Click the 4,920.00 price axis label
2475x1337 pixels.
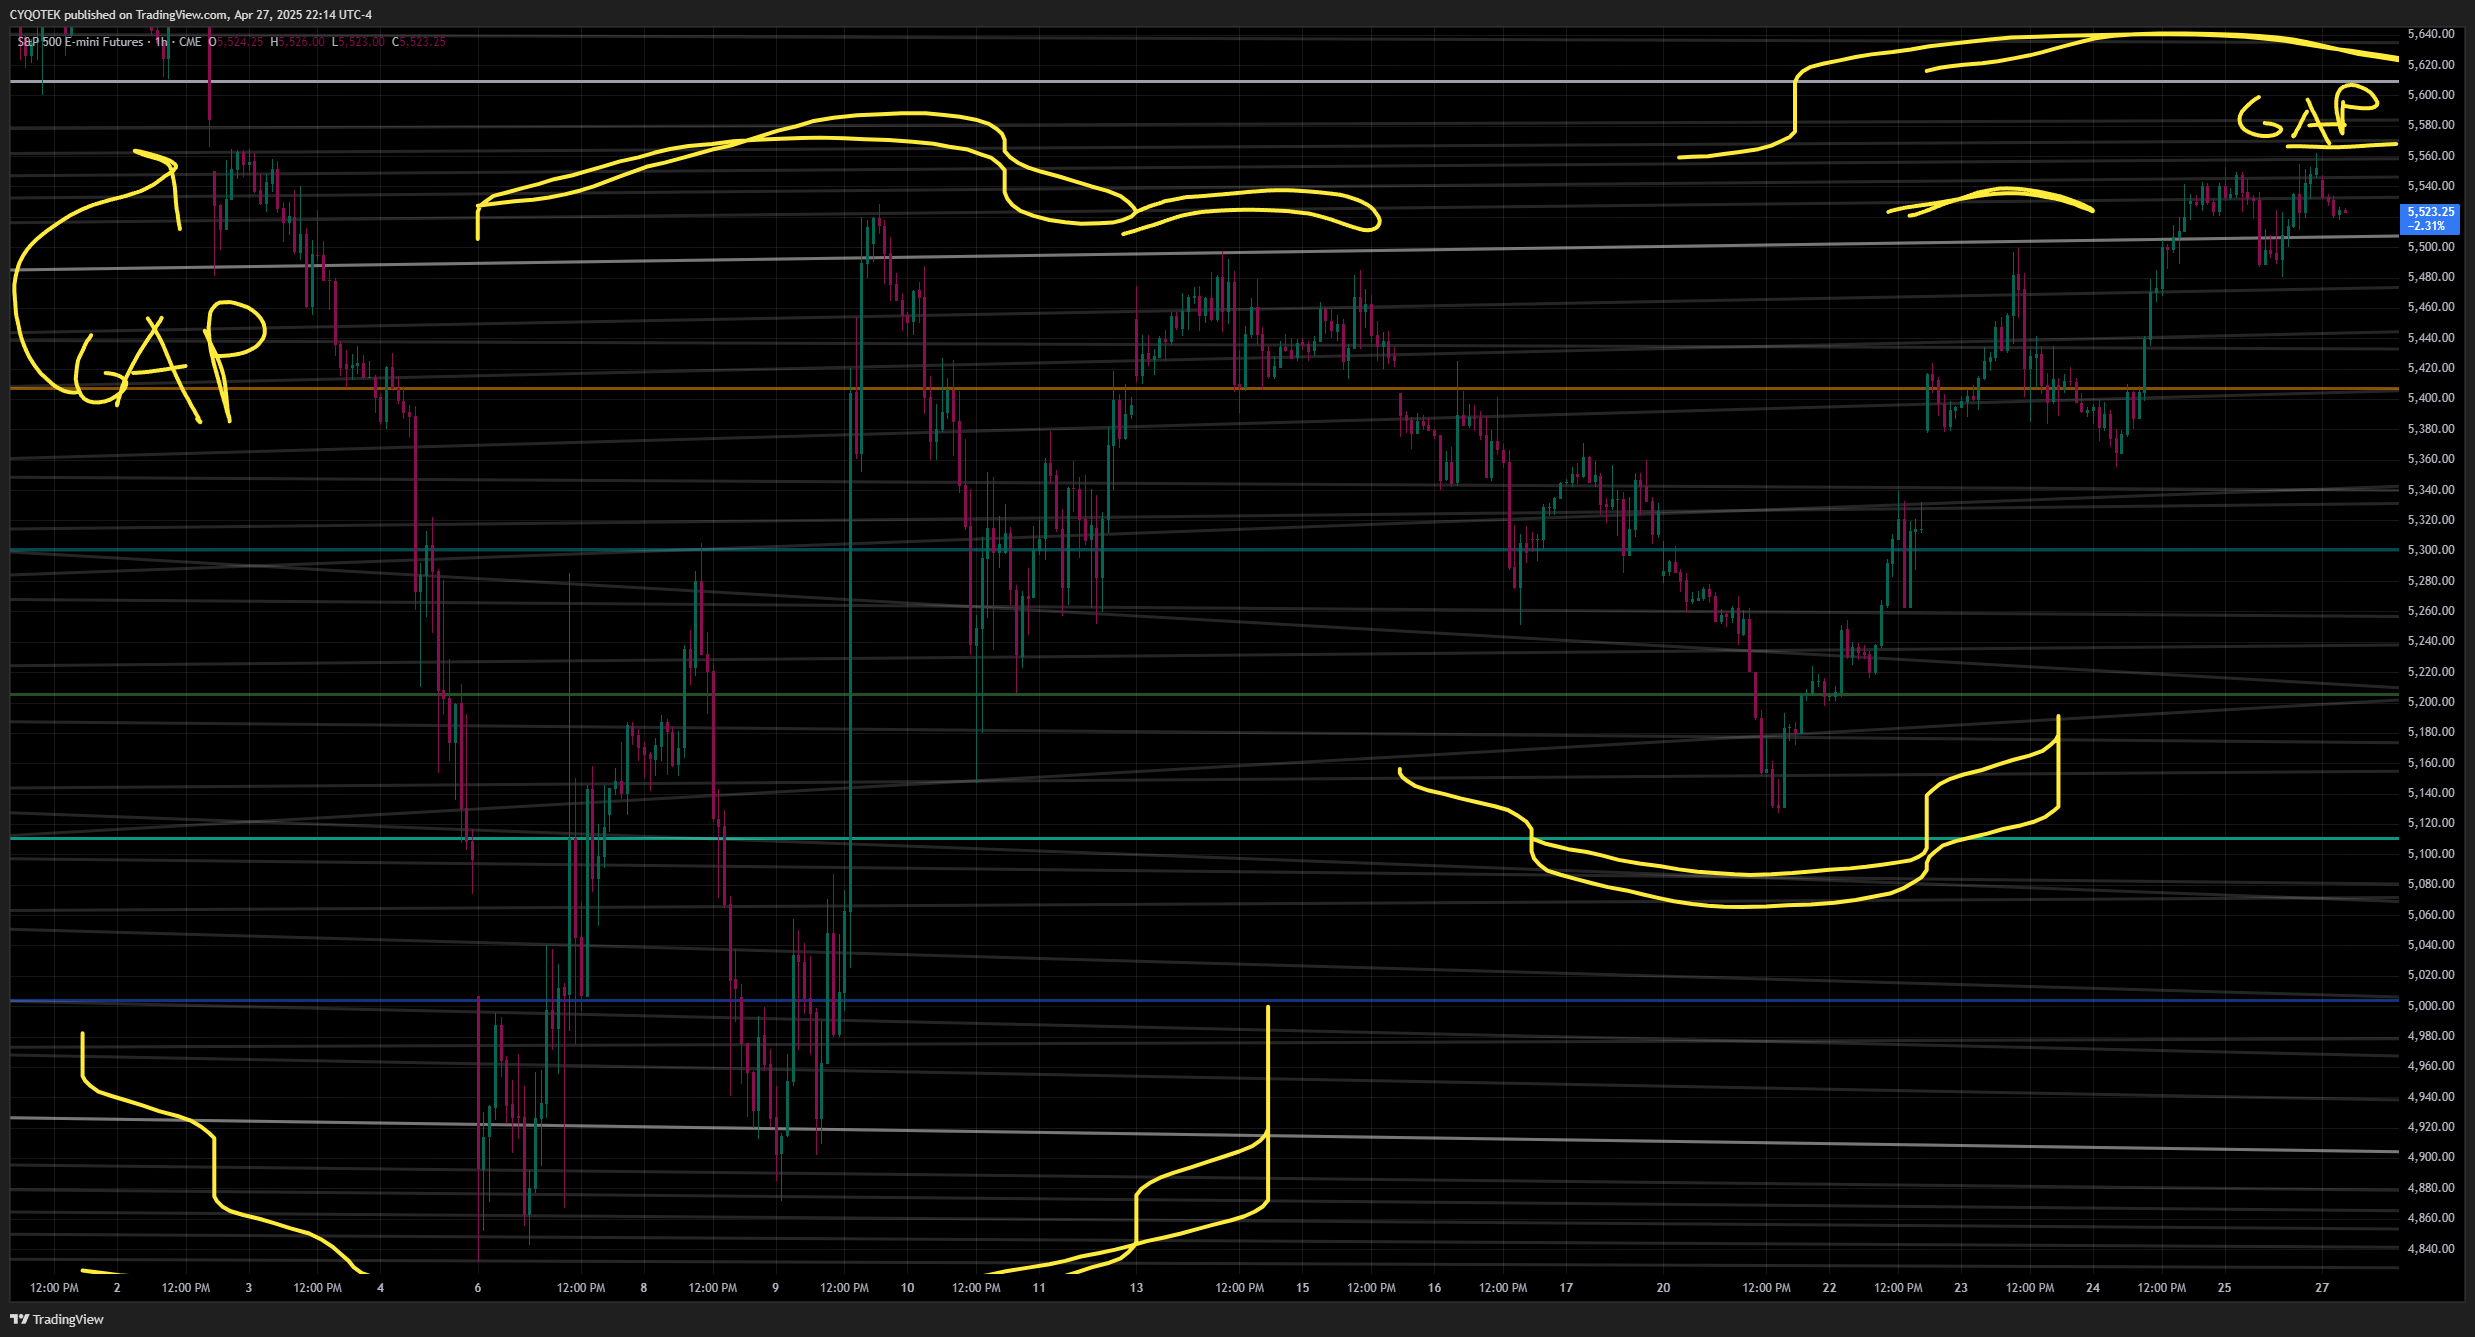click(2431, 1127)
